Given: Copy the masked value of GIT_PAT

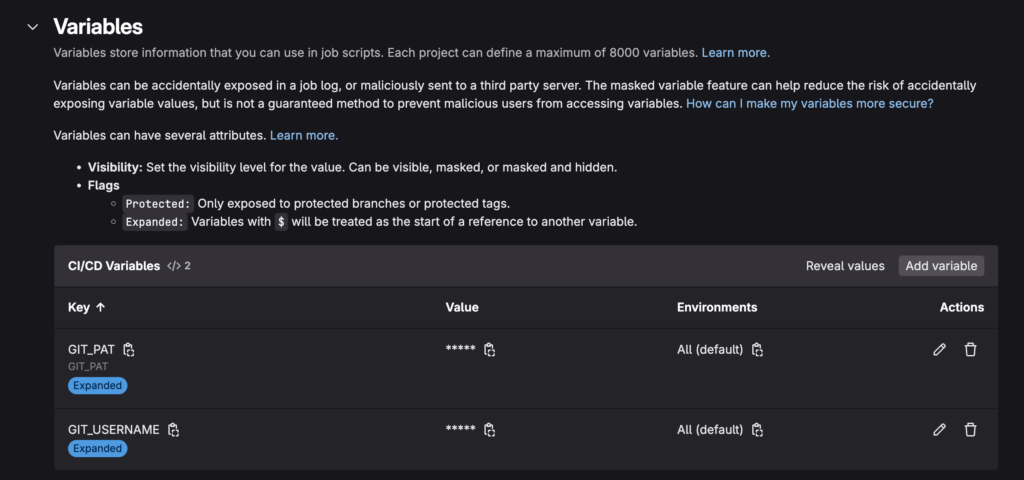Looking at the screenshot, I should pos(490,349).
